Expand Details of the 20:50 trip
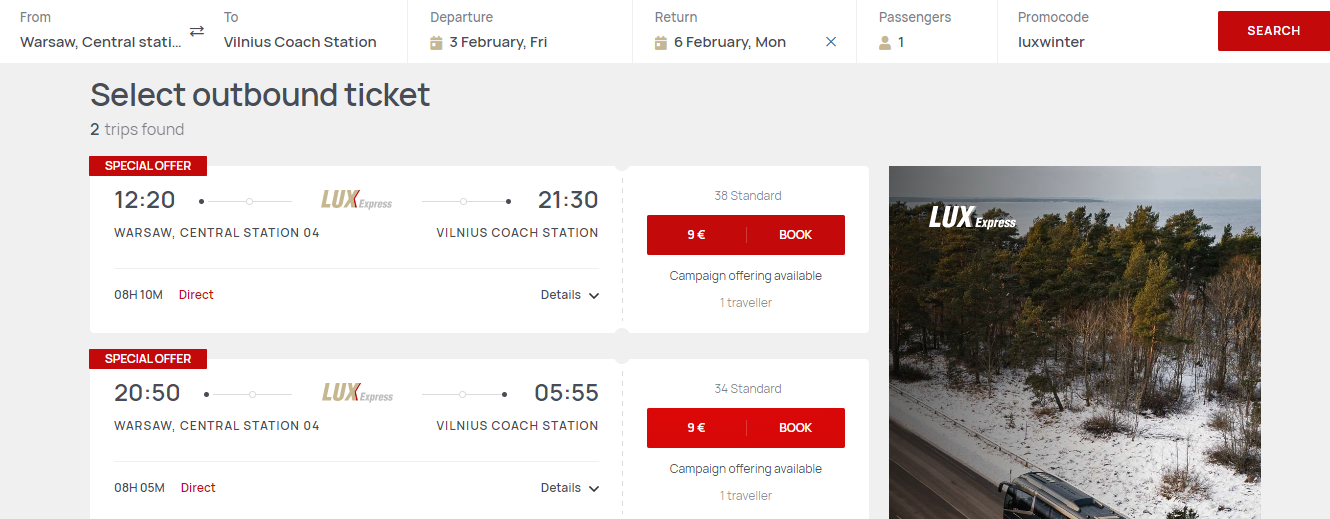Viewport: 1330px width, 519px height. pyautogui.click(x=570, y=488)
